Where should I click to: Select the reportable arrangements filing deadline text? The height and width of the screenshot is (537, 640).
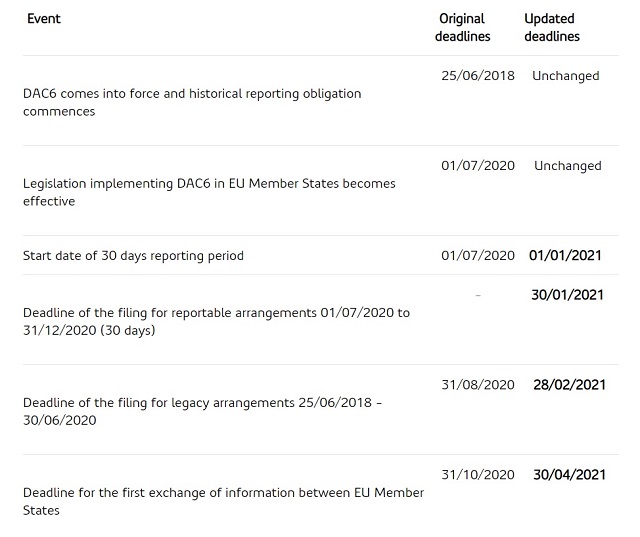216,321
